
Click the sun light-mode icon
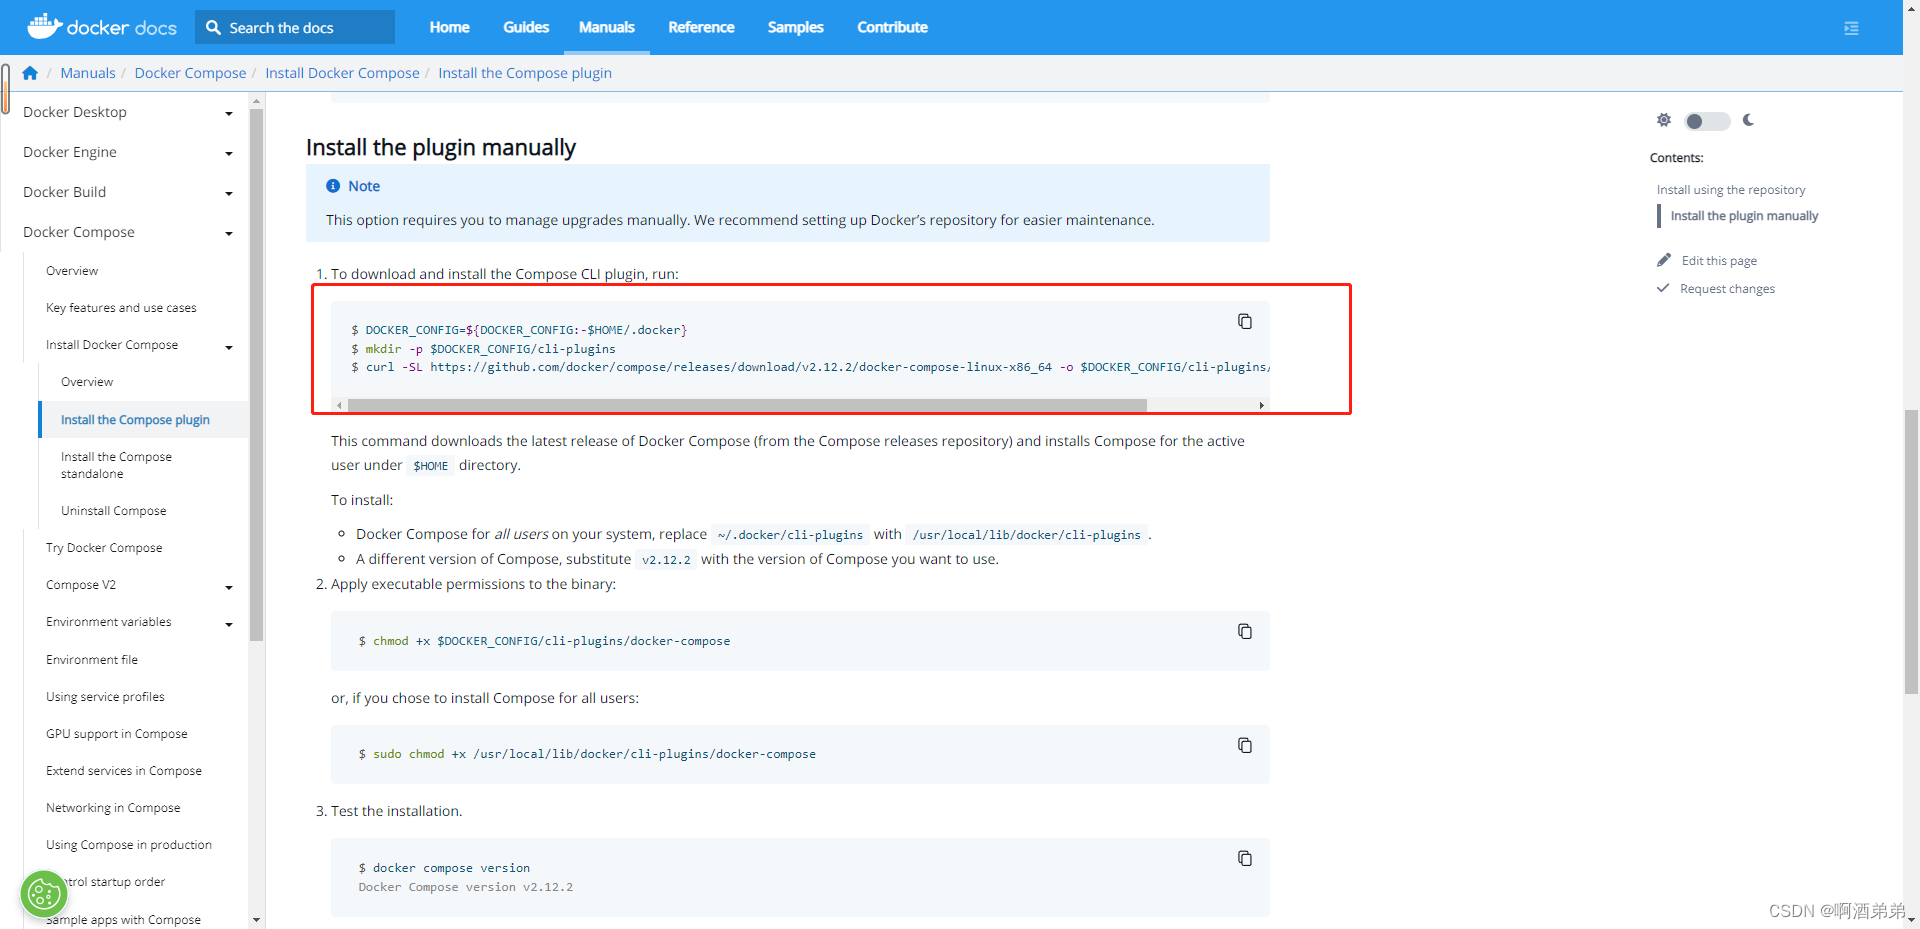[1664, 120]
